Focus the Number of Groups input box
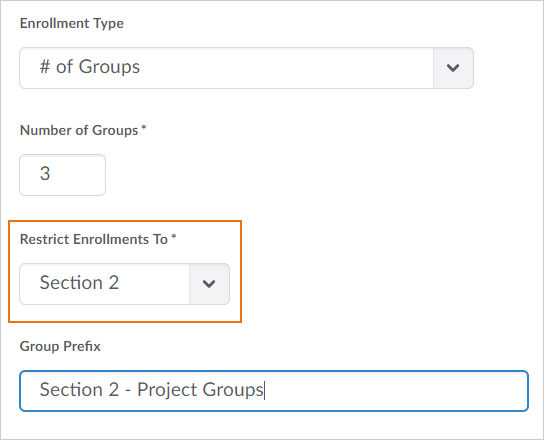544x440 pixels. [62, 175]
